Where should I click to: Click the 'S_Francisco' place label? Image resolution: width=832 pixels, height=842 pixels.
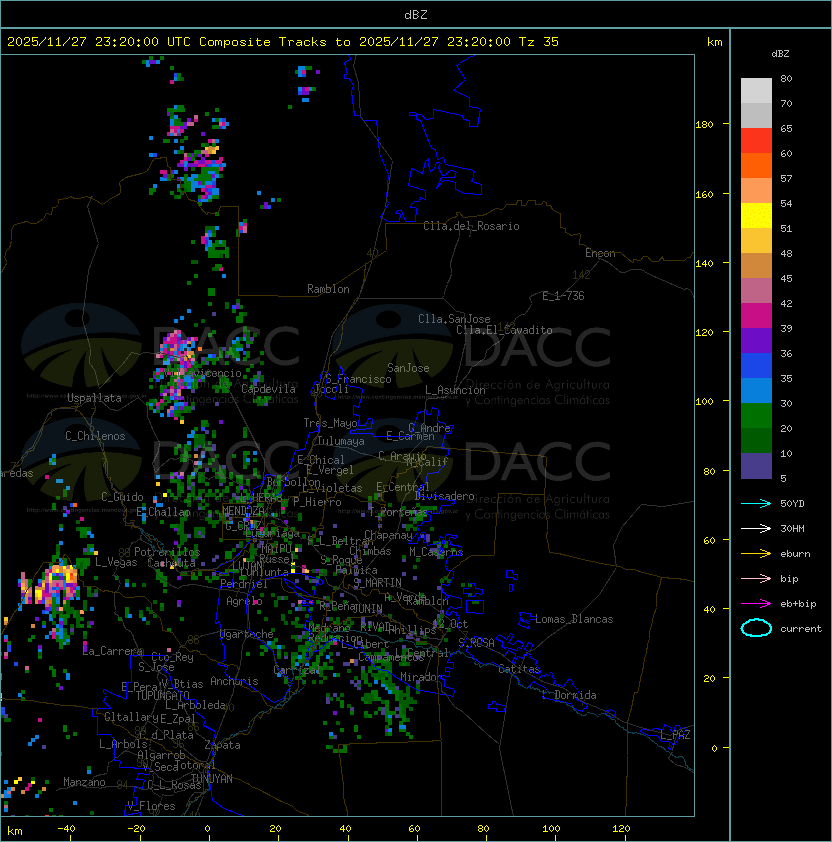(x=358, y=379)
